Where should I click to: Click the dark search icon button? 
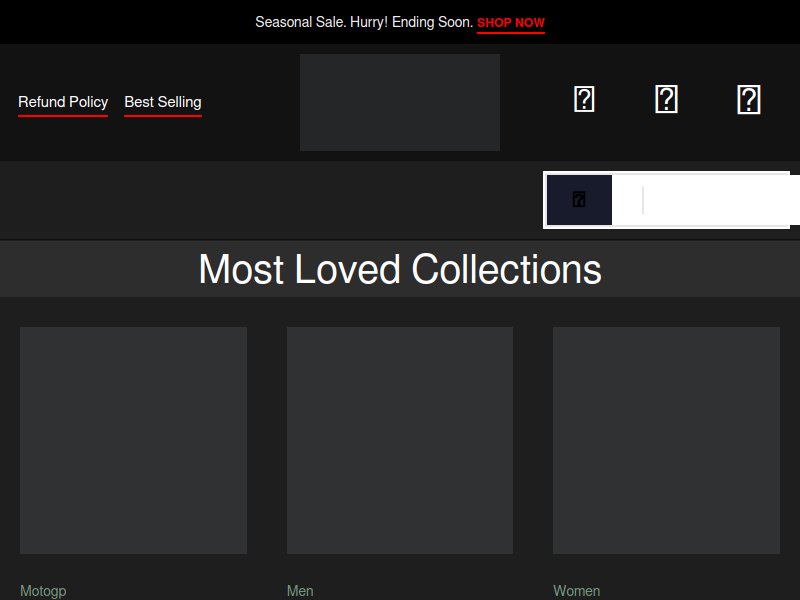click(x=579, y=200)
